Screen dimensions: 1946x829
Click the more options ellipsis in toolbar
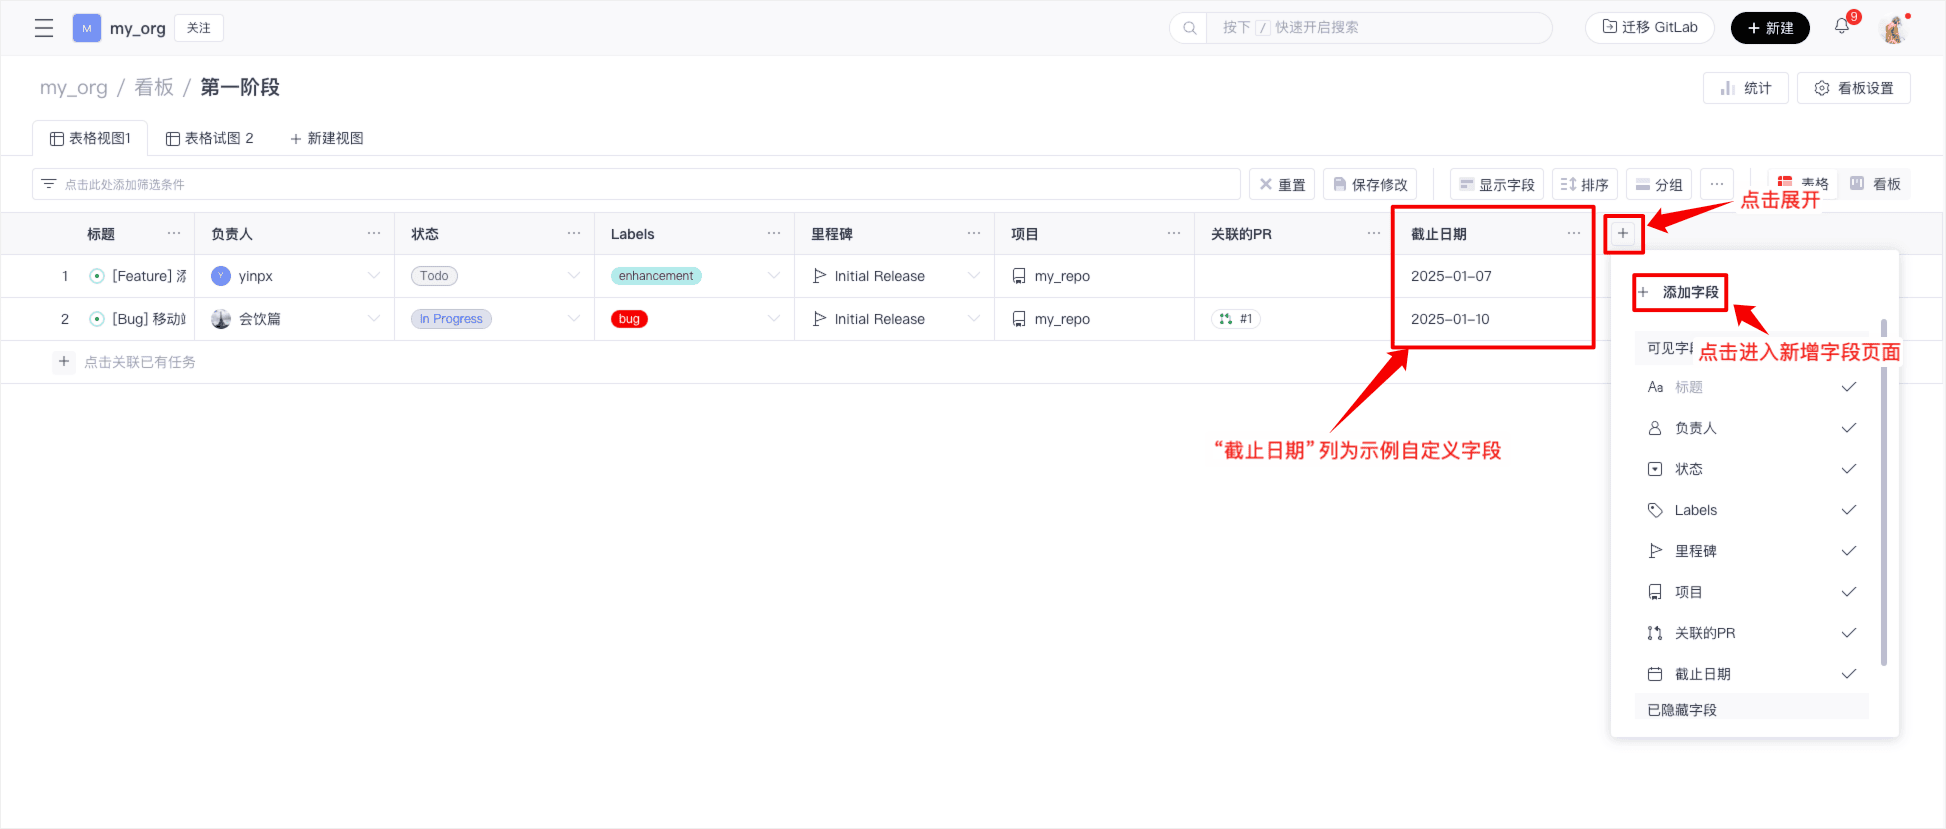click(1716, 184)
